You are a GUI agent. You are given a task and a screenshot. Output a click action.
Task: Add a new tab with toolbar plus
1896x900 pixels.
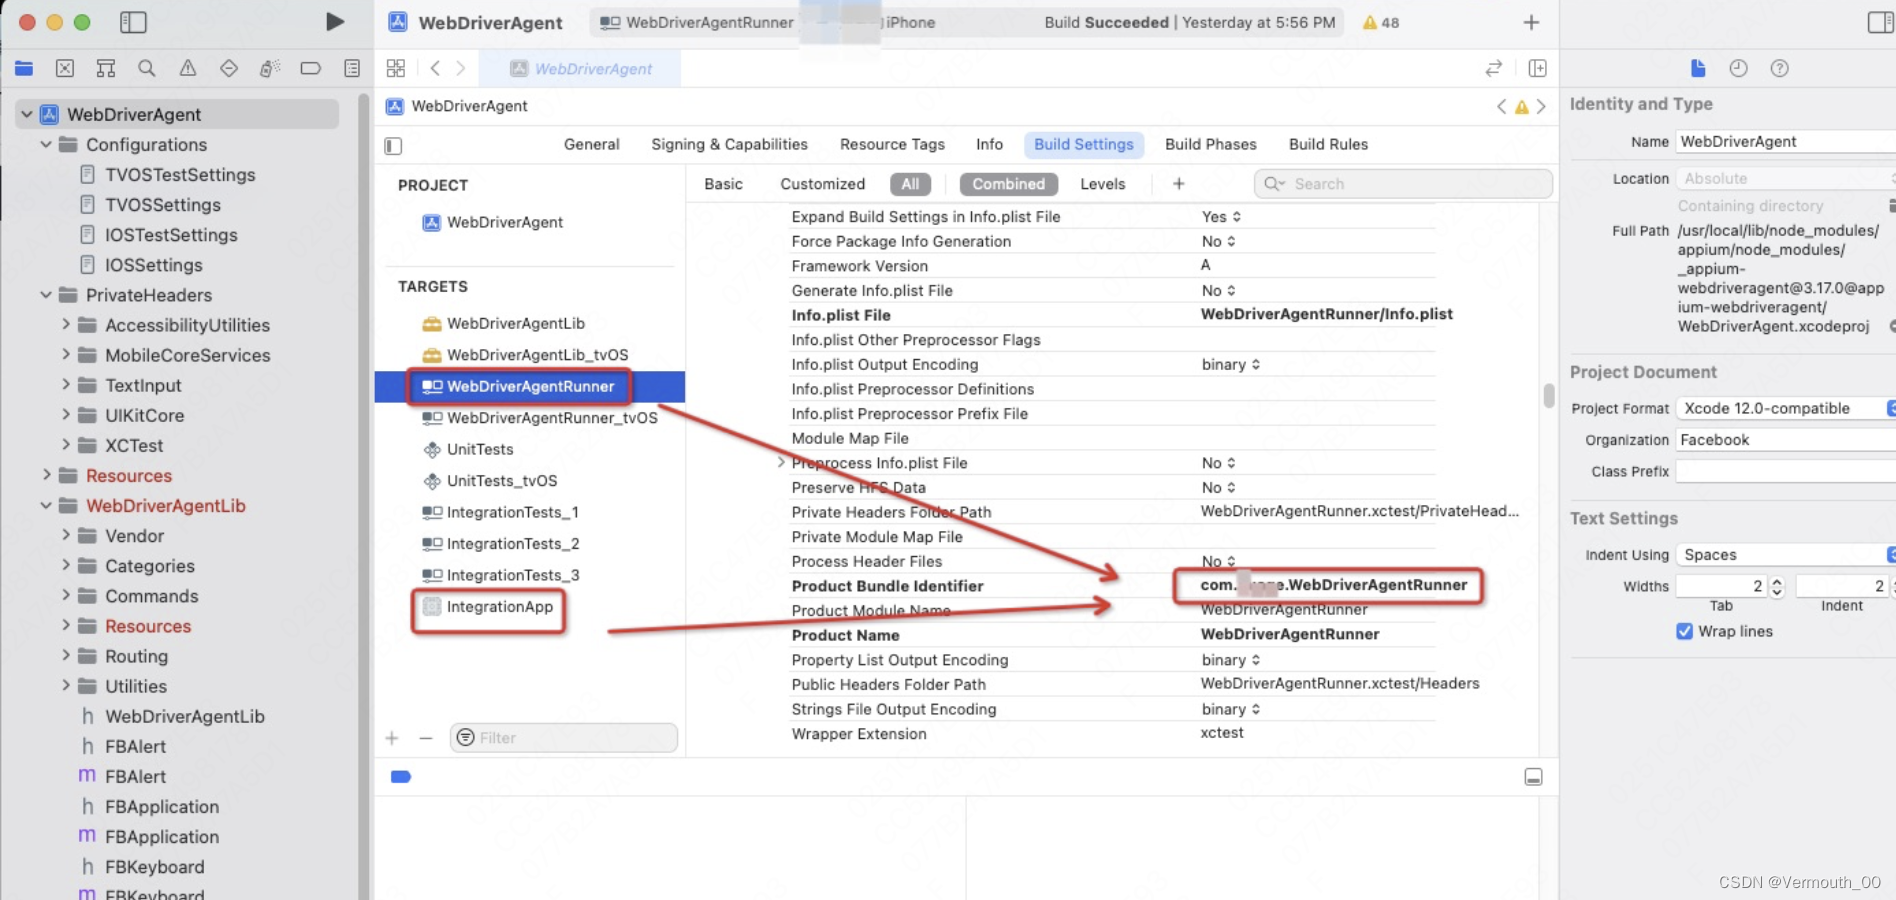click(x=1531, y=22)
